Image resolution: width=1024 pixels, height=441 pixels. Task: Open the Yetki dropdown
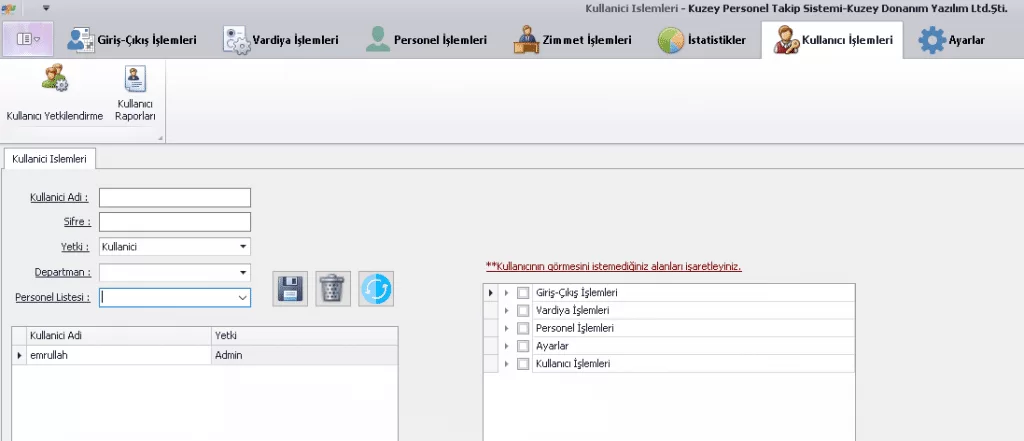click(x=243, y=246)
